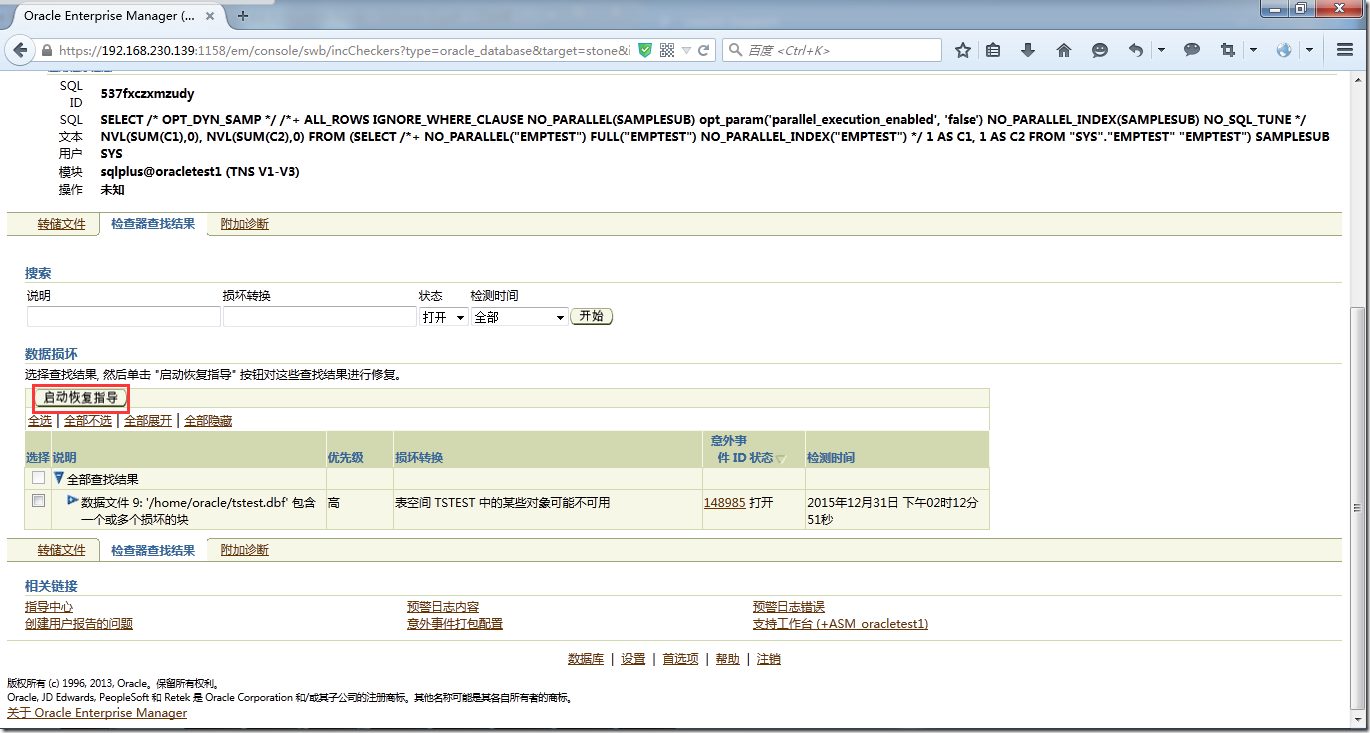Image resolution: width=1370 pixels, height=733 pixels.
Task: Click the globe toolbar icon
Action: point(1285,50)
